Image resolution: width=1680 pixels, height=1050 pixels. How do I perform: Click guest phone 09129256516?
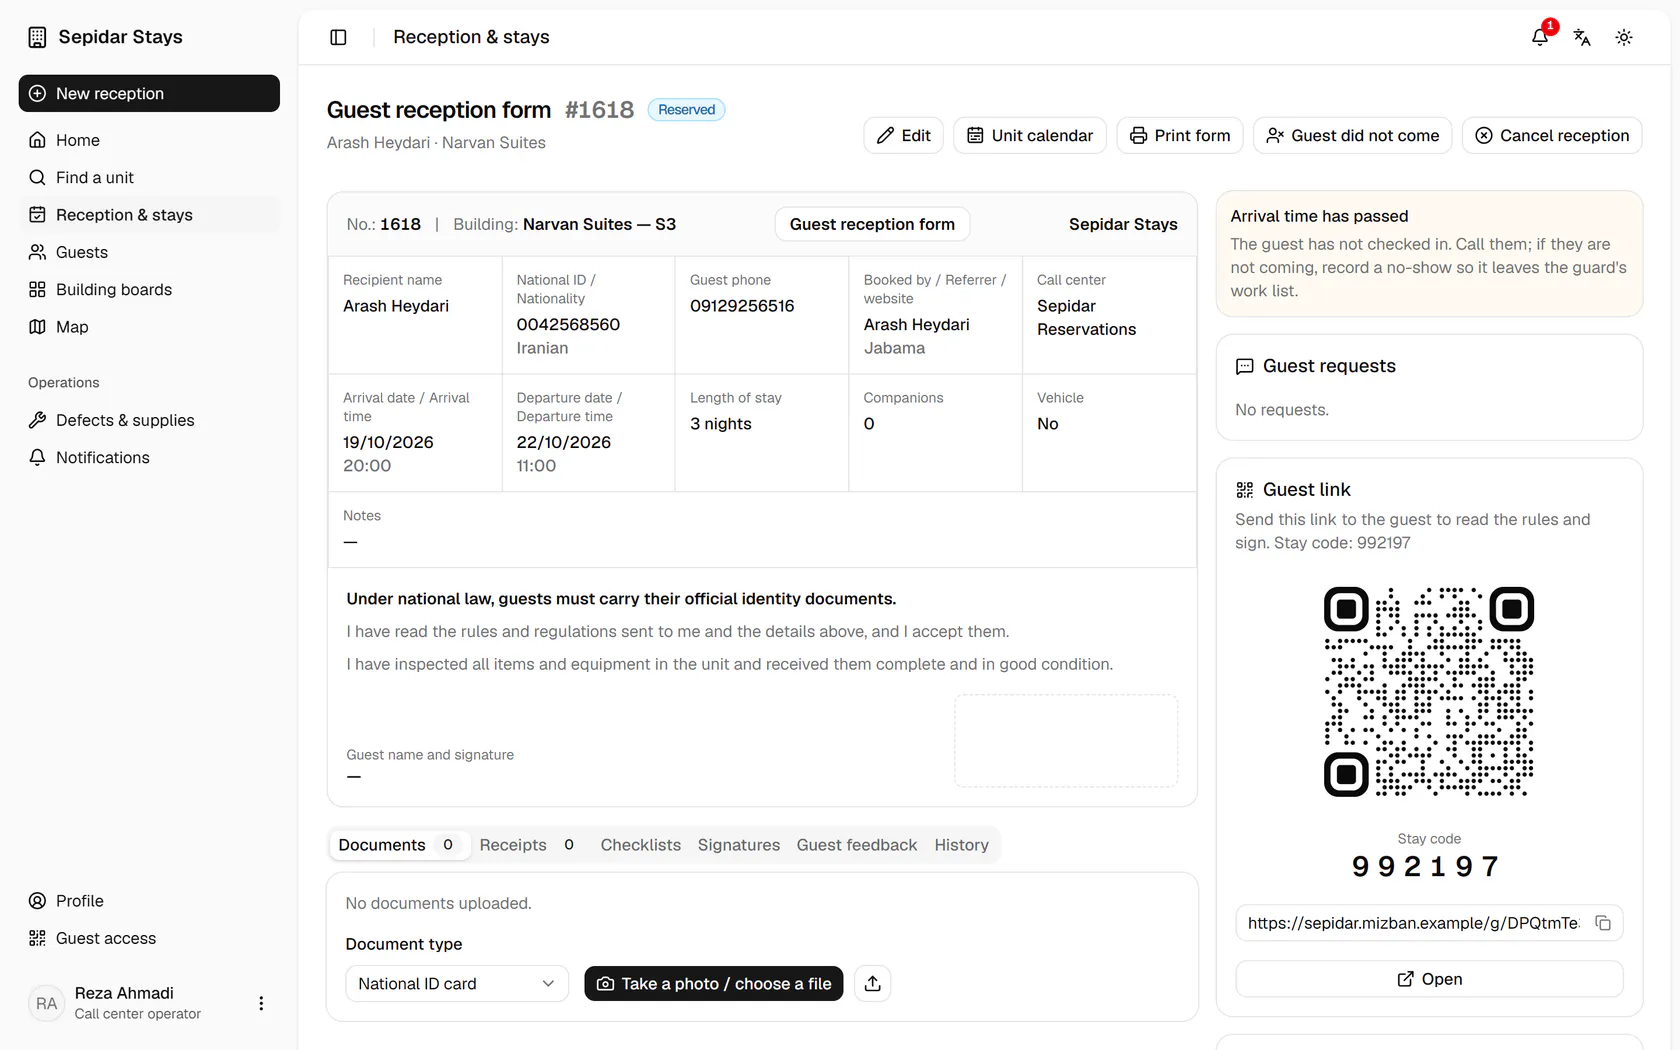(x=742, y=306)
